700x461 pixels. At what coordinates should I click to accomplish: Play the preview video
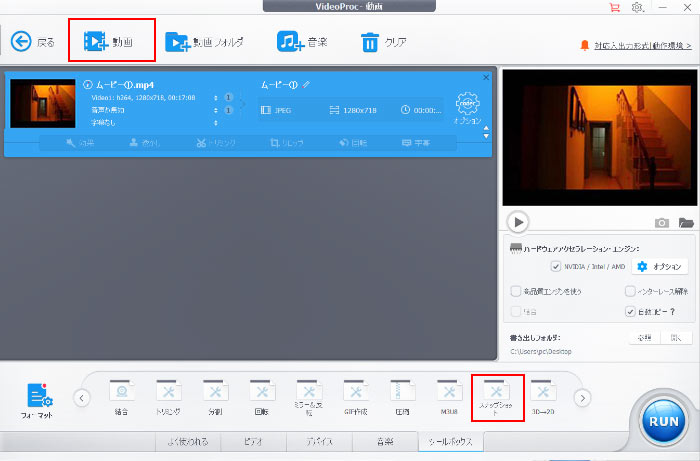click(x=517, y=222)
